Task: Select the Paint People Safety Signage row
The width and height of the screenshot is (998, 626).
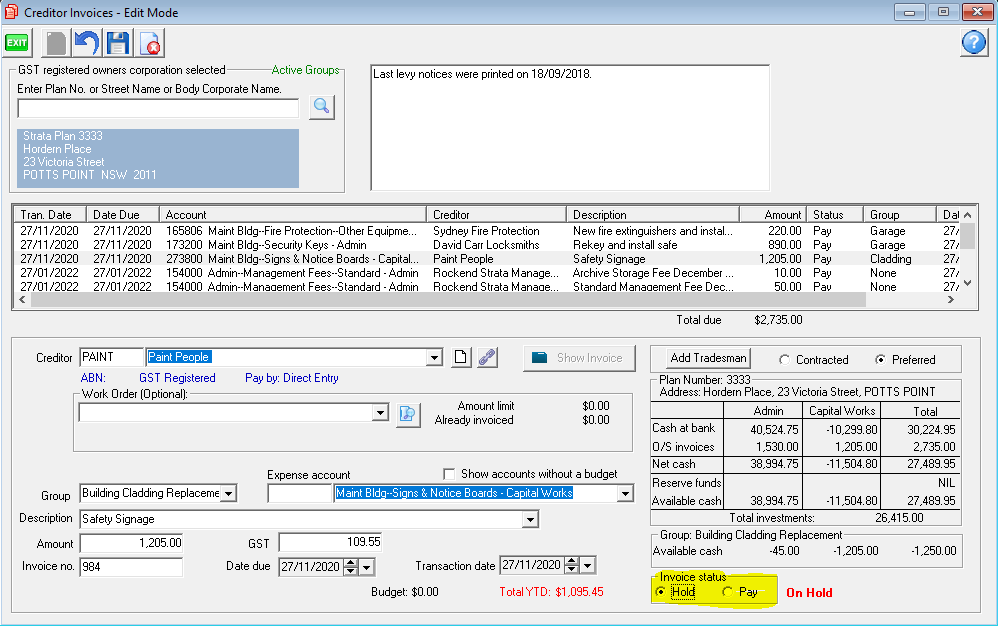Action: 487,259
